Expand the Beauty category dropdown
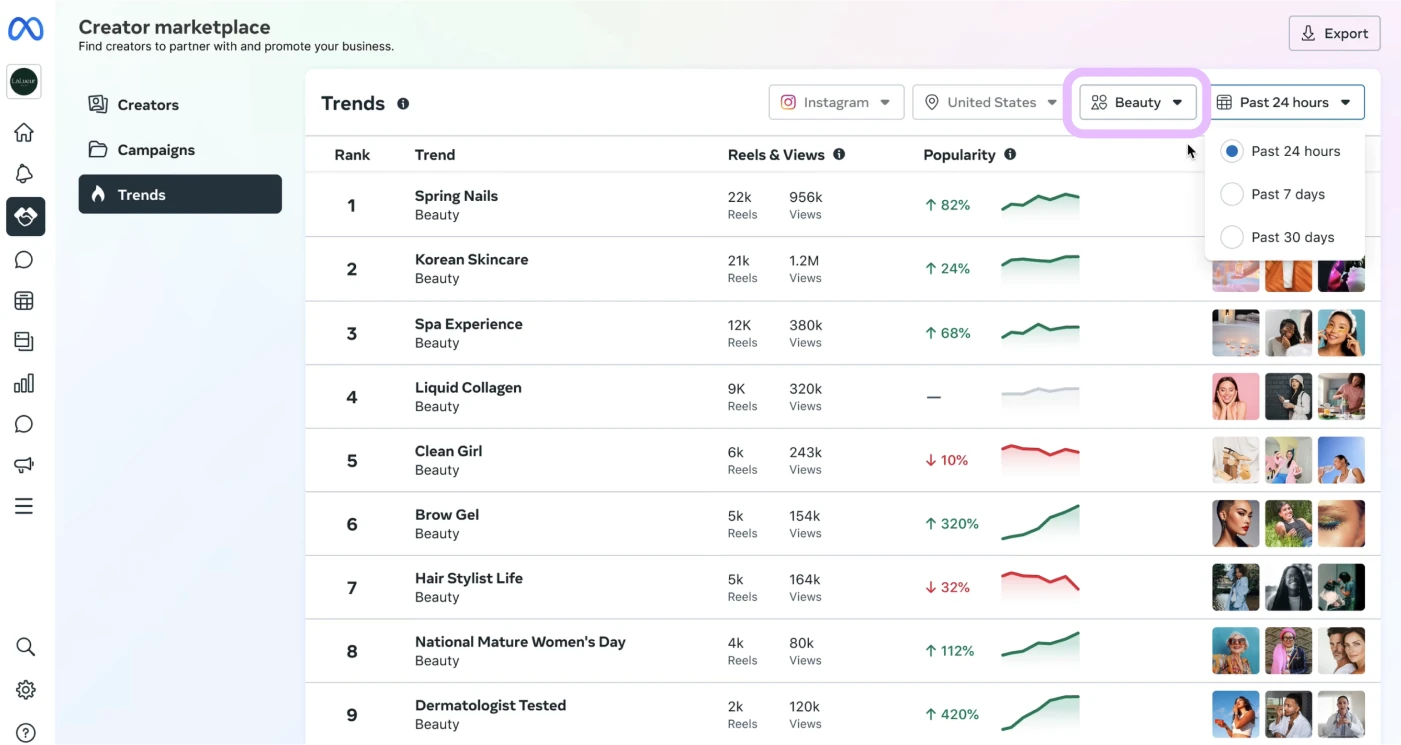Image resolution: width=1401 pixels, height=745 pixels. coord(1138,102)
